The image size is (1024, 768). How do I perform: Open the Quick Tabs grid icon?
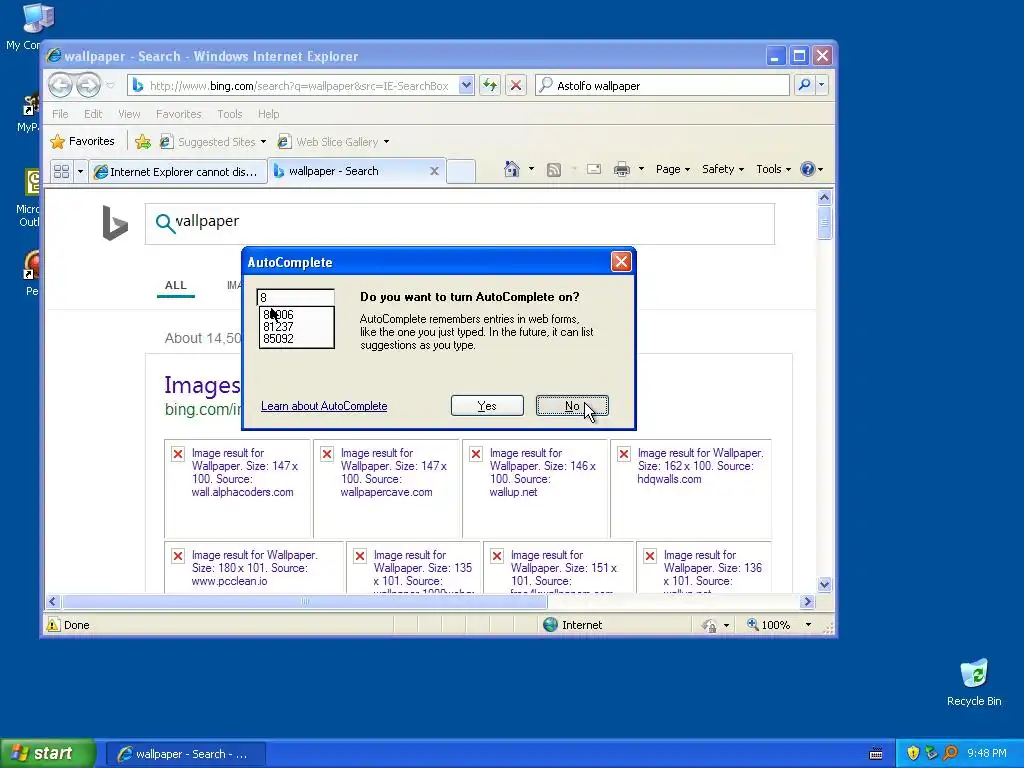[x=61, y=171]
